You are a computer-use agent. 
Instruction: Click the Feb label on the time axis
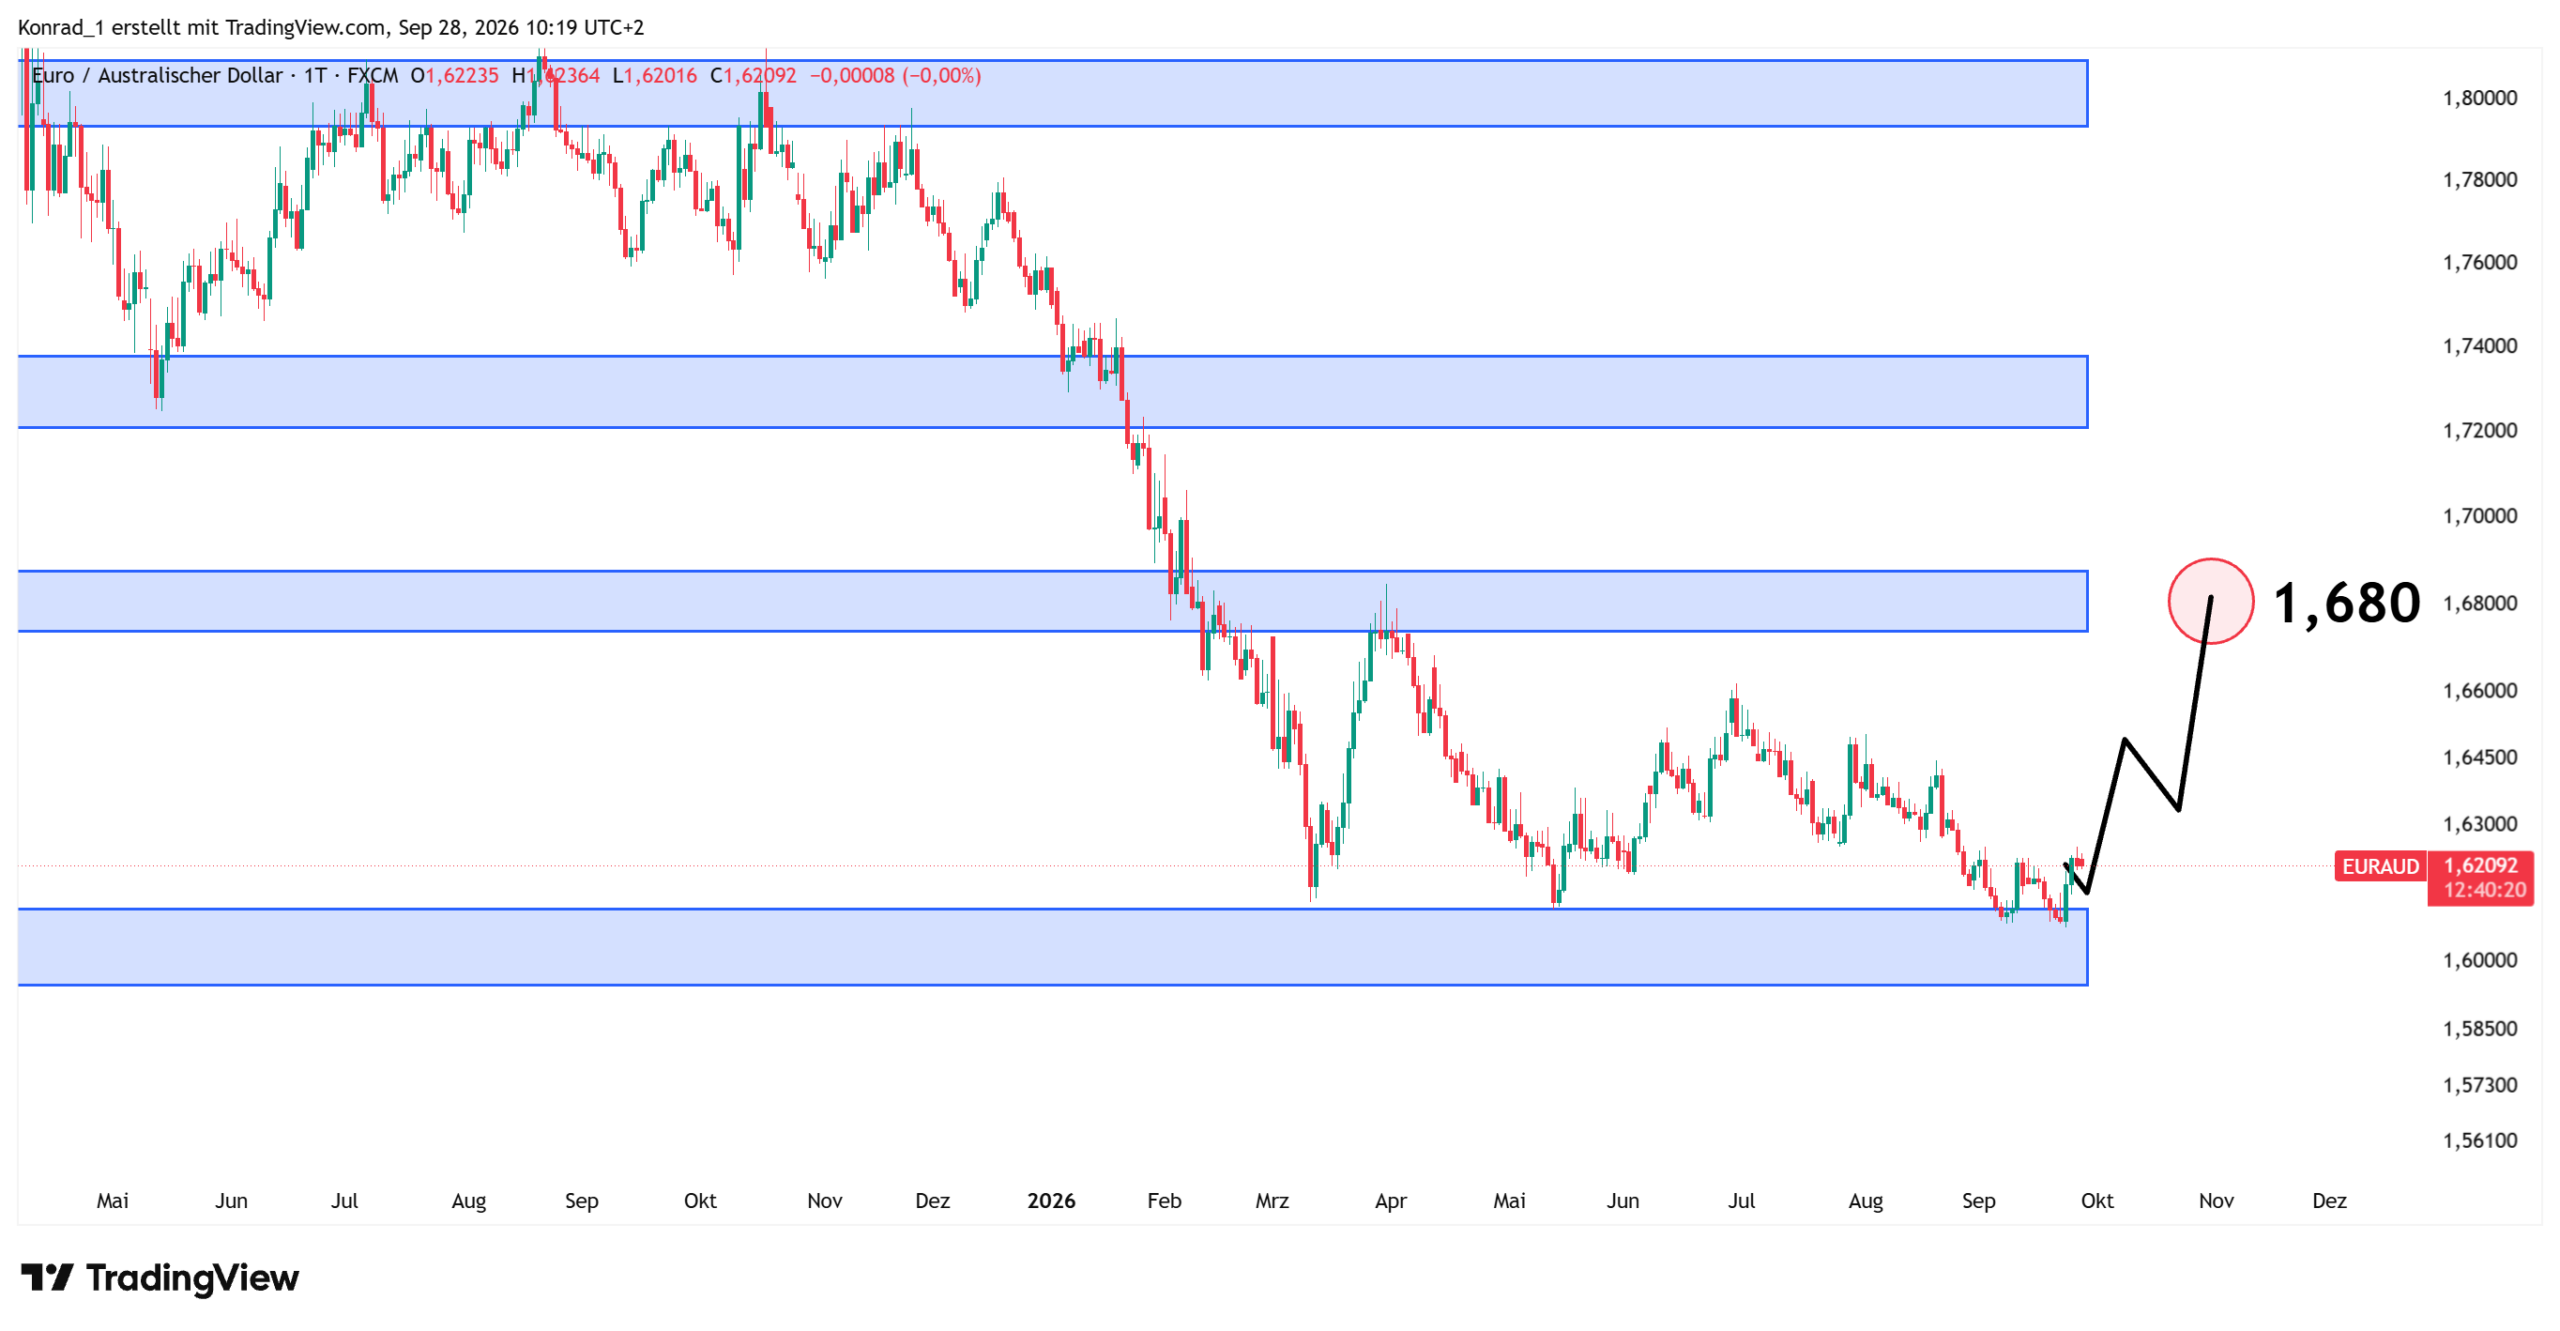[1164, 1200]
